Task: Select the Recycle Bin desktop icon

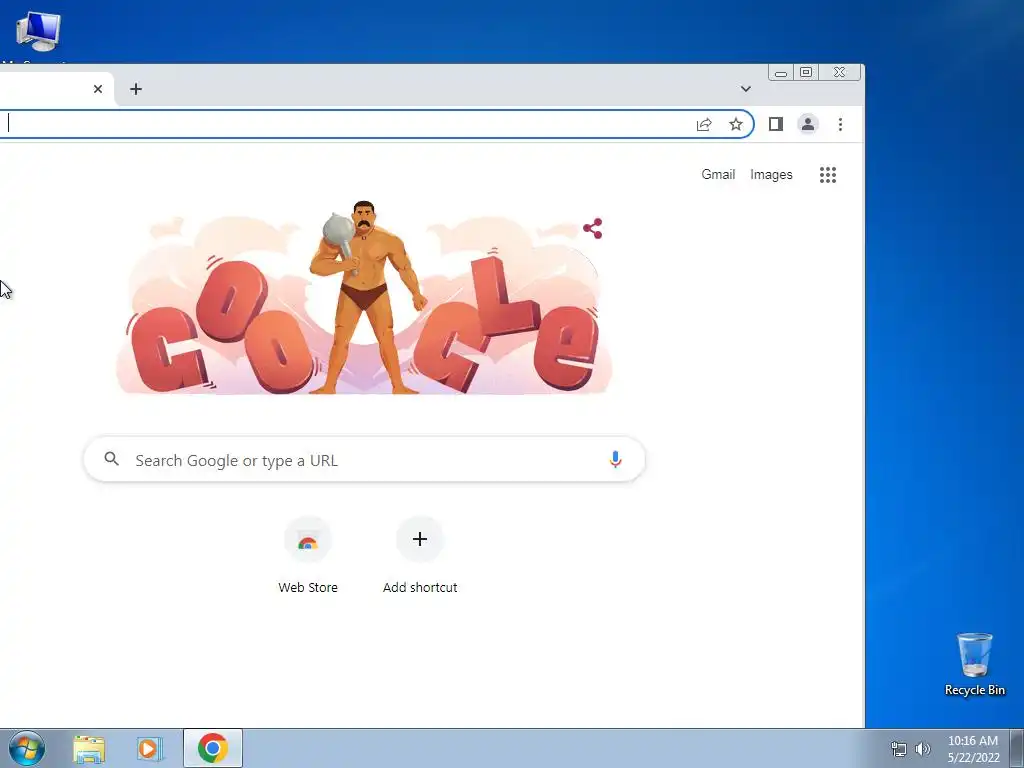Action: [974, 664]
